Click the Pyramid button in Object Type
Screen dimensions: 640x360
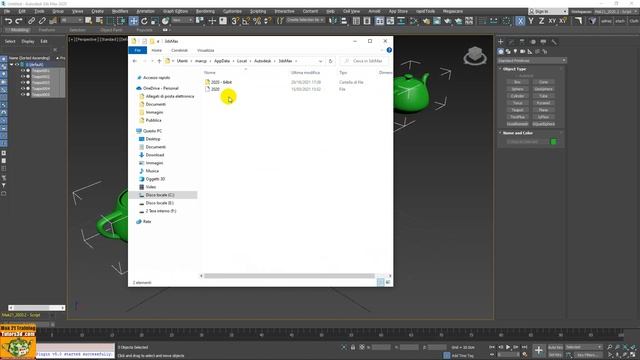[x=543, y=103]
